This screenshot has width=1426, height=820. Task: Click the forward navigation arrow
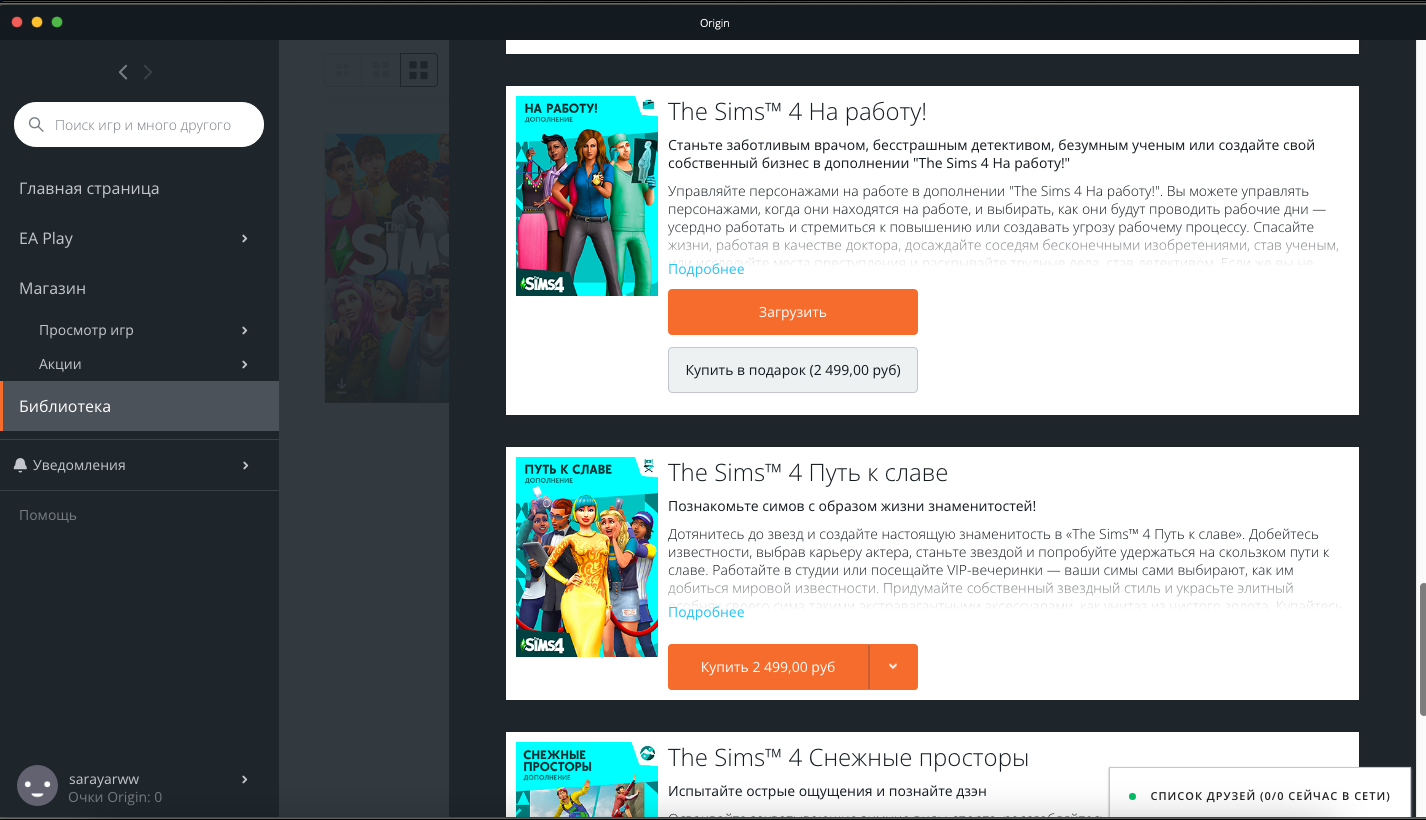click(147, 71)
